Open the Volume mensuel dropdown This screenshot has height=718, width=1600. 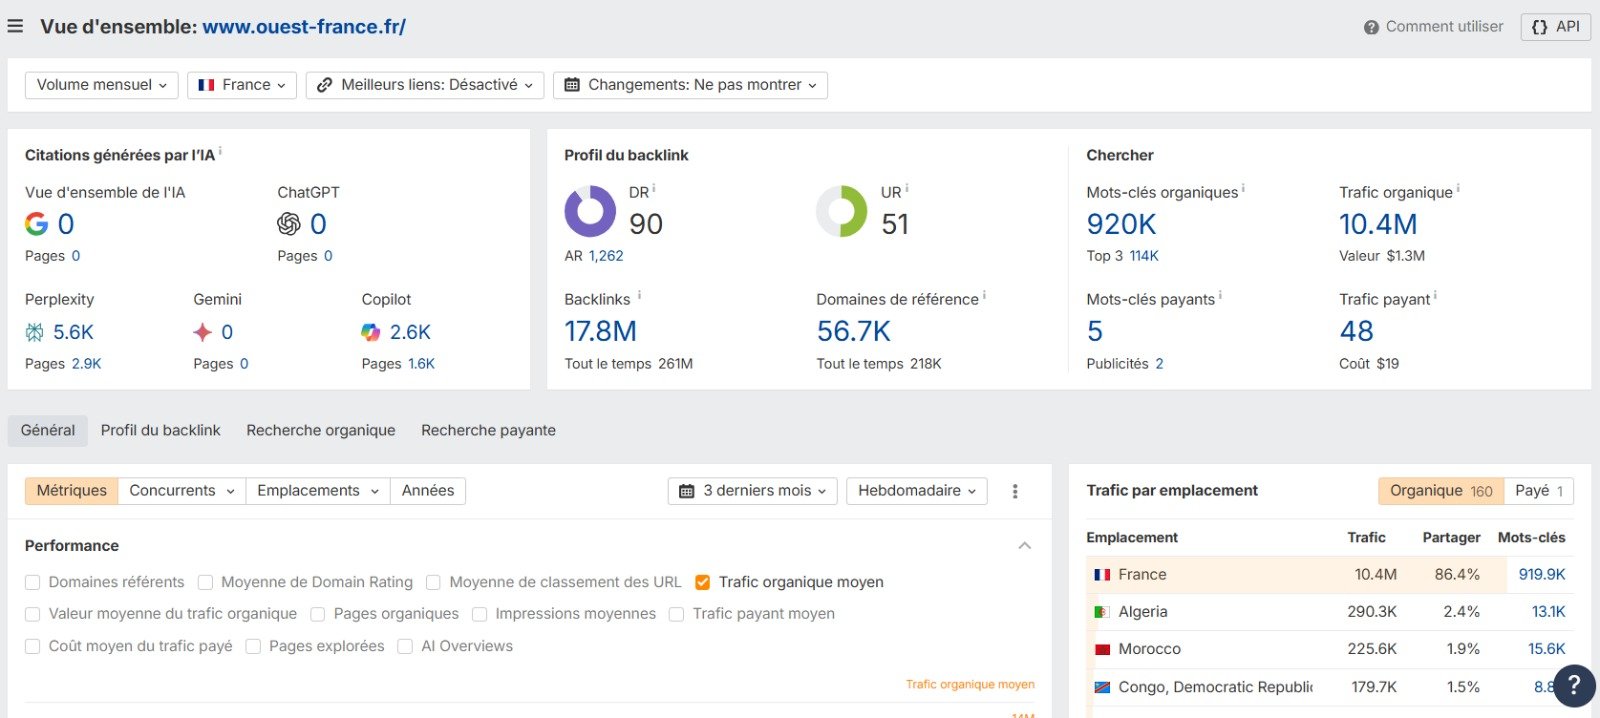click(x=101, y=85)
